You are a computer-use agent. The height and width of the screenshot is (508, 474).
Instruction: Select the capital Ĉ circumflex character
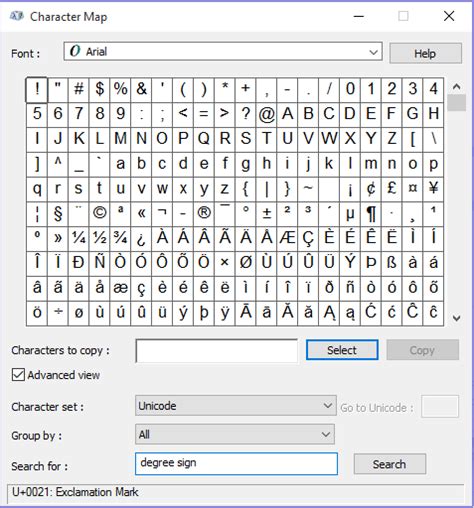[413, 312]
